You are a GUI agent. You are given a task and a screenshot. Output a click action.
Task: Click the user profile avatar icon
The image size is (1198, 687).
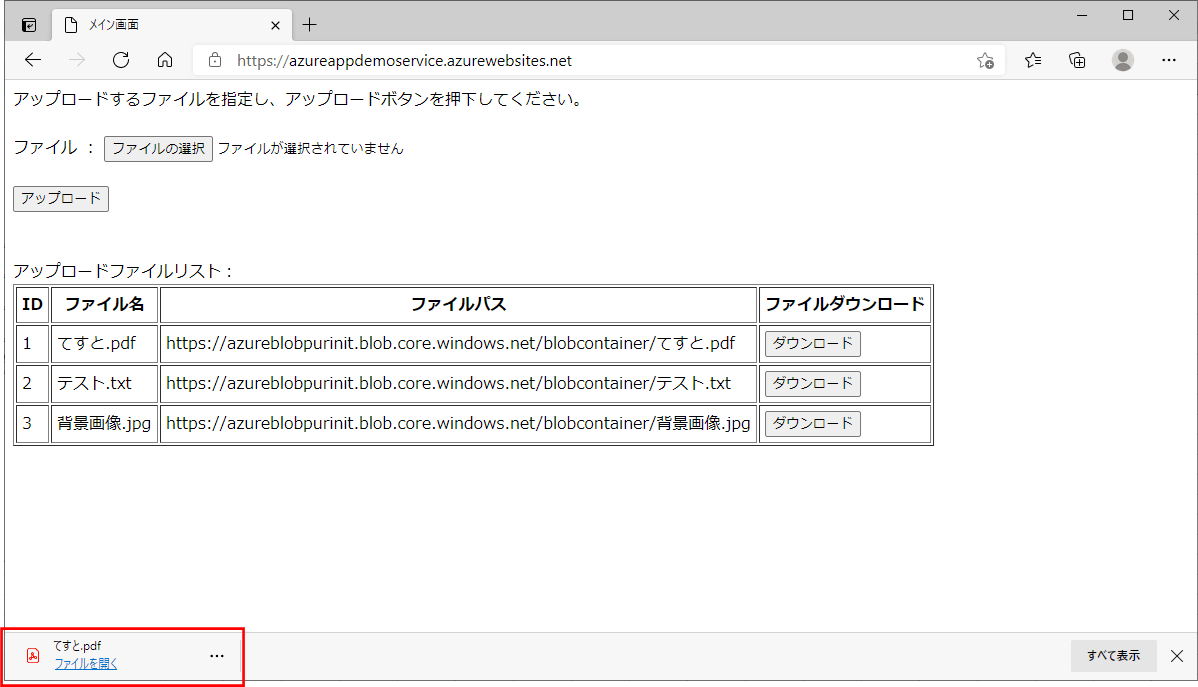1123,60
